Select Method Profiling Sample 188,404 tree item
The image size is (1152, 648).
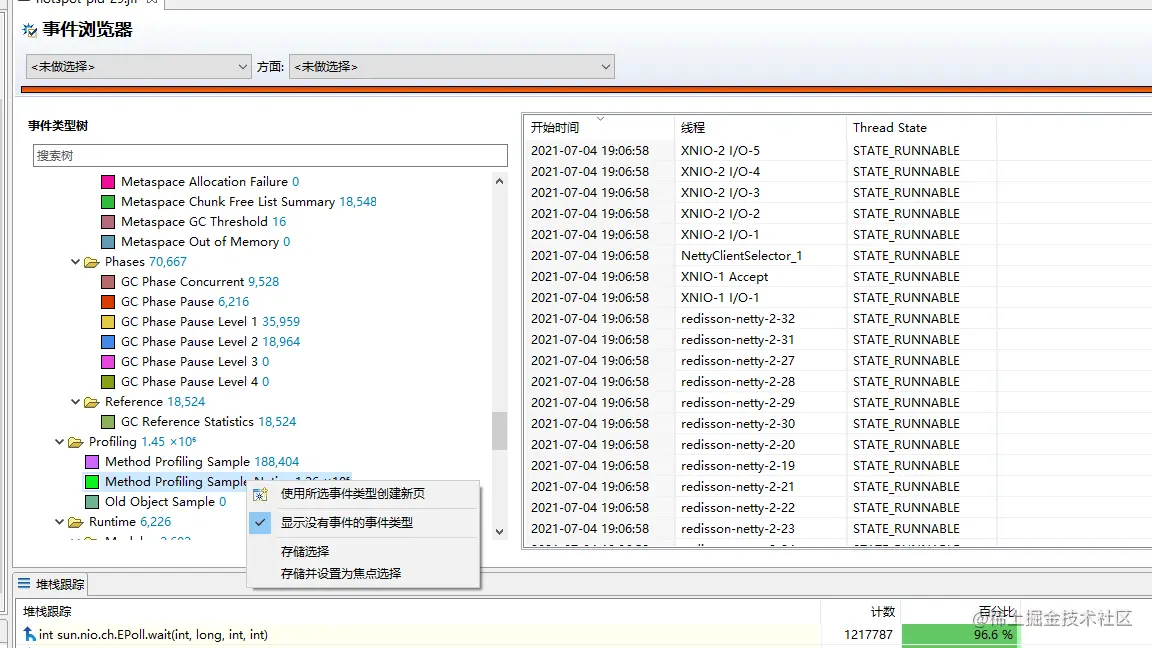point(201,461)
